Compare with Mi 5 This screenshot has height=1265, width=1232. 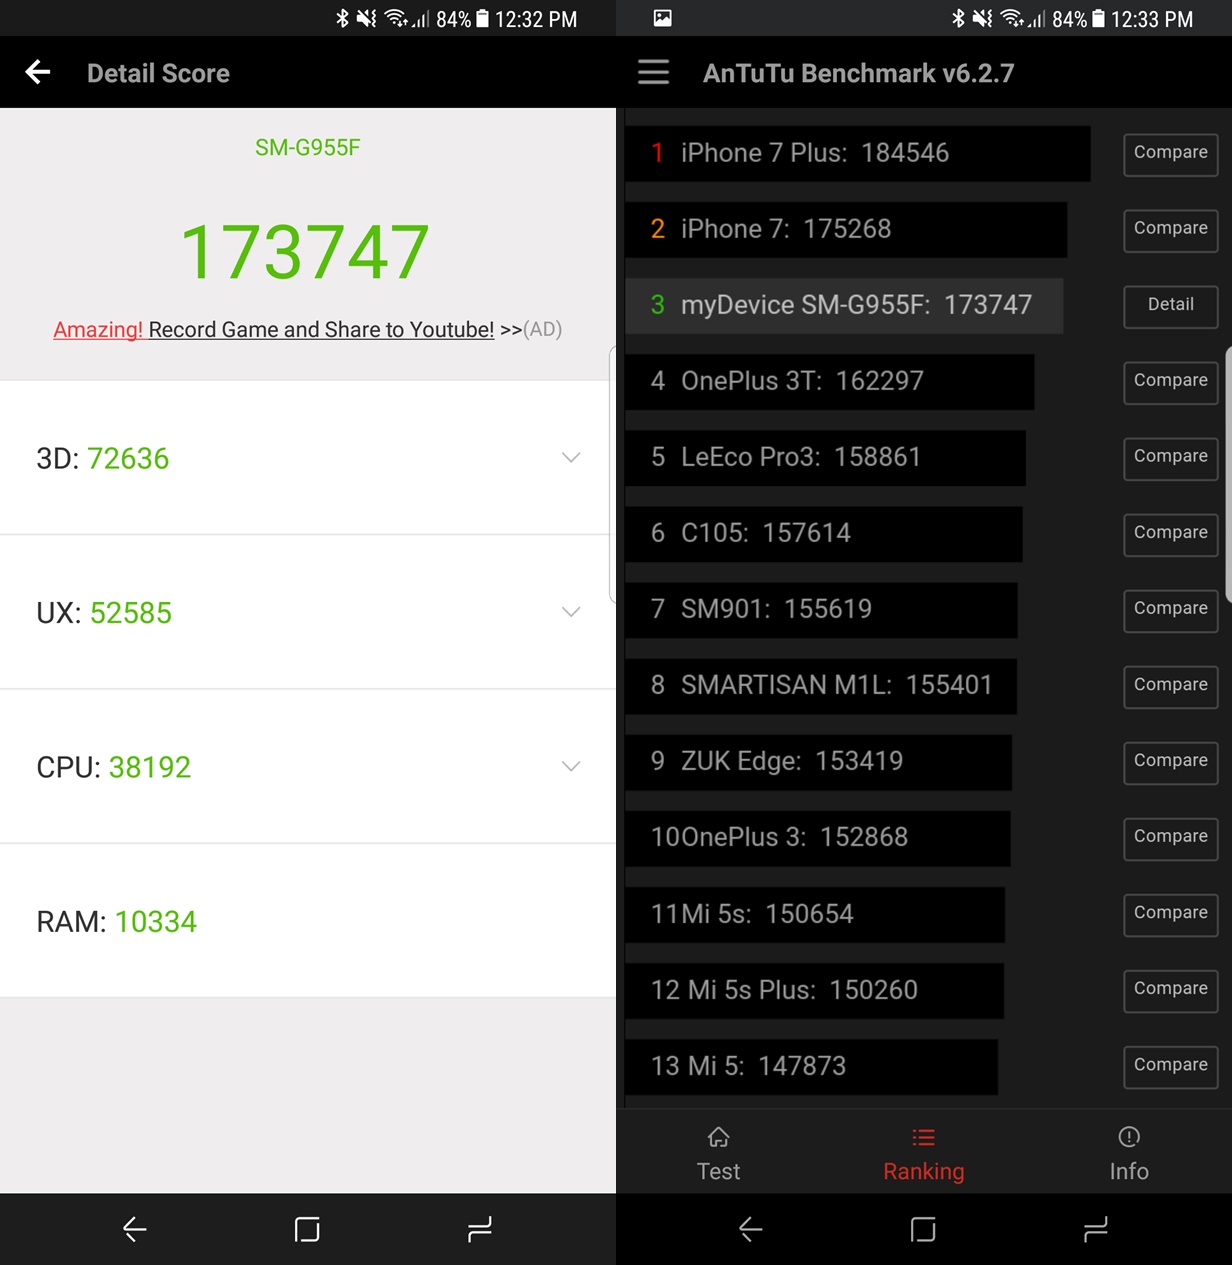[1170, 1065]
